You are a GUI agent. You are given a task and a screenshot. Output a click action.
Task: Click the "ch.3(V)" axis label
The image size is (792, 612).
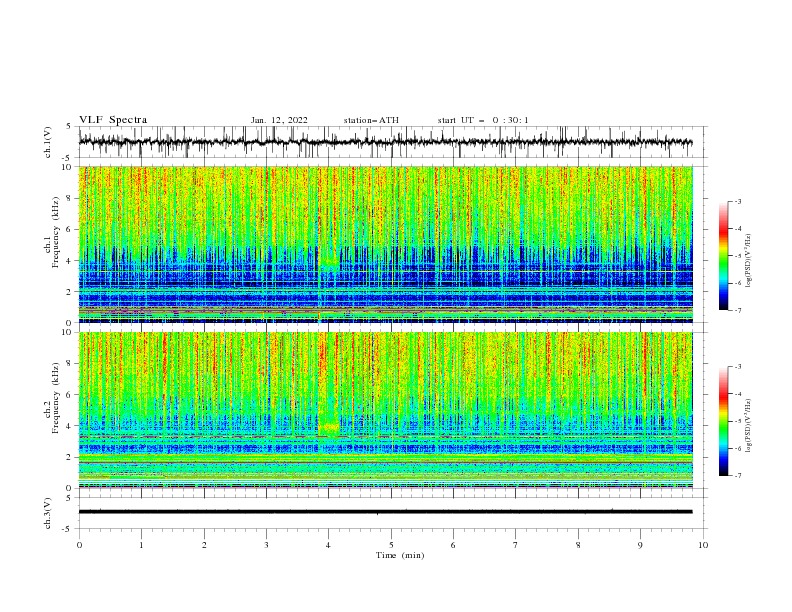point(48,513)
